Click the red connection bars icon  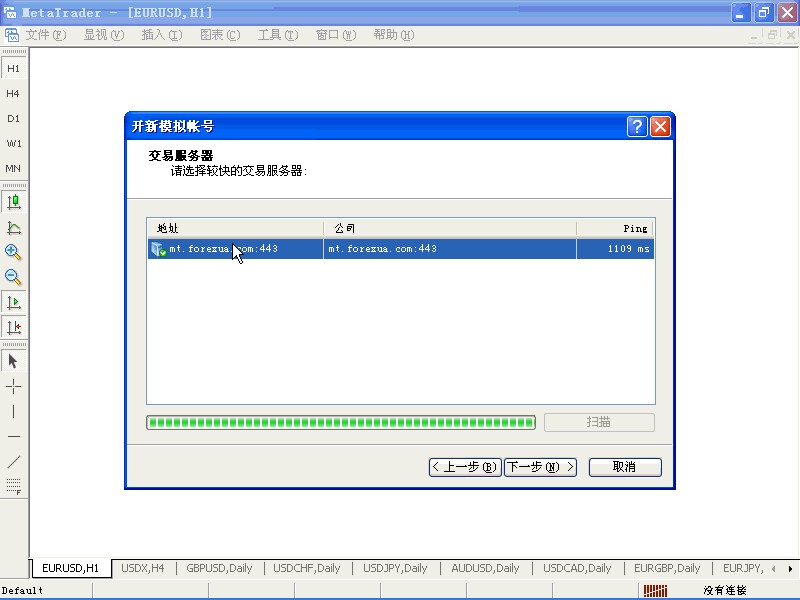coord(655,591)
